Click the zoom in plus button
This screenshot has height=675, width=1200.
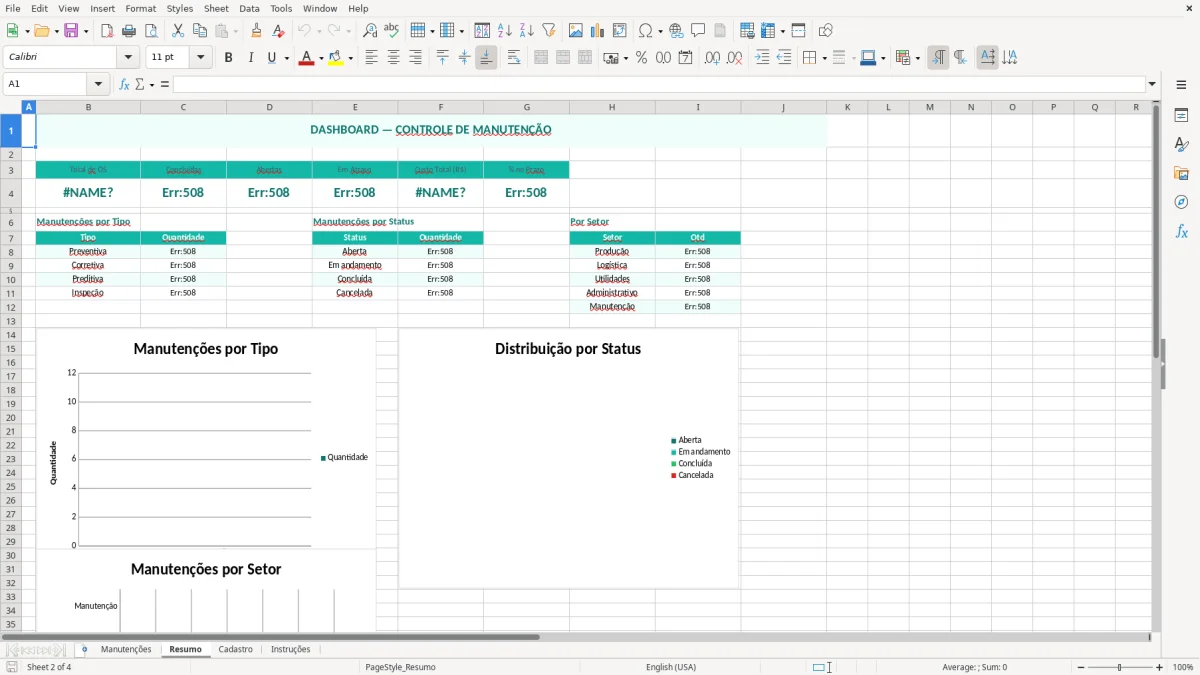(x=1160, y=667)
